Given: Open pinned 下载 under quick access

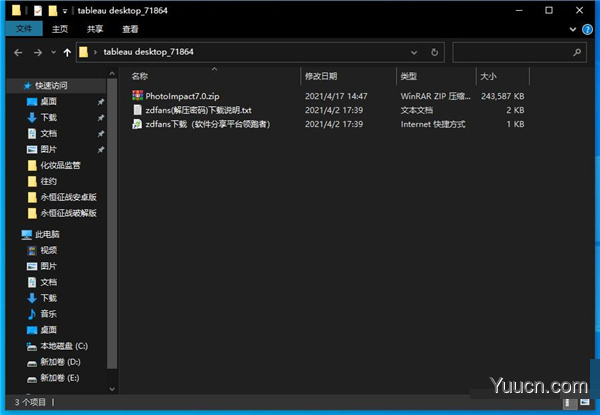Looking at the screenshot, I should (49, 117).
